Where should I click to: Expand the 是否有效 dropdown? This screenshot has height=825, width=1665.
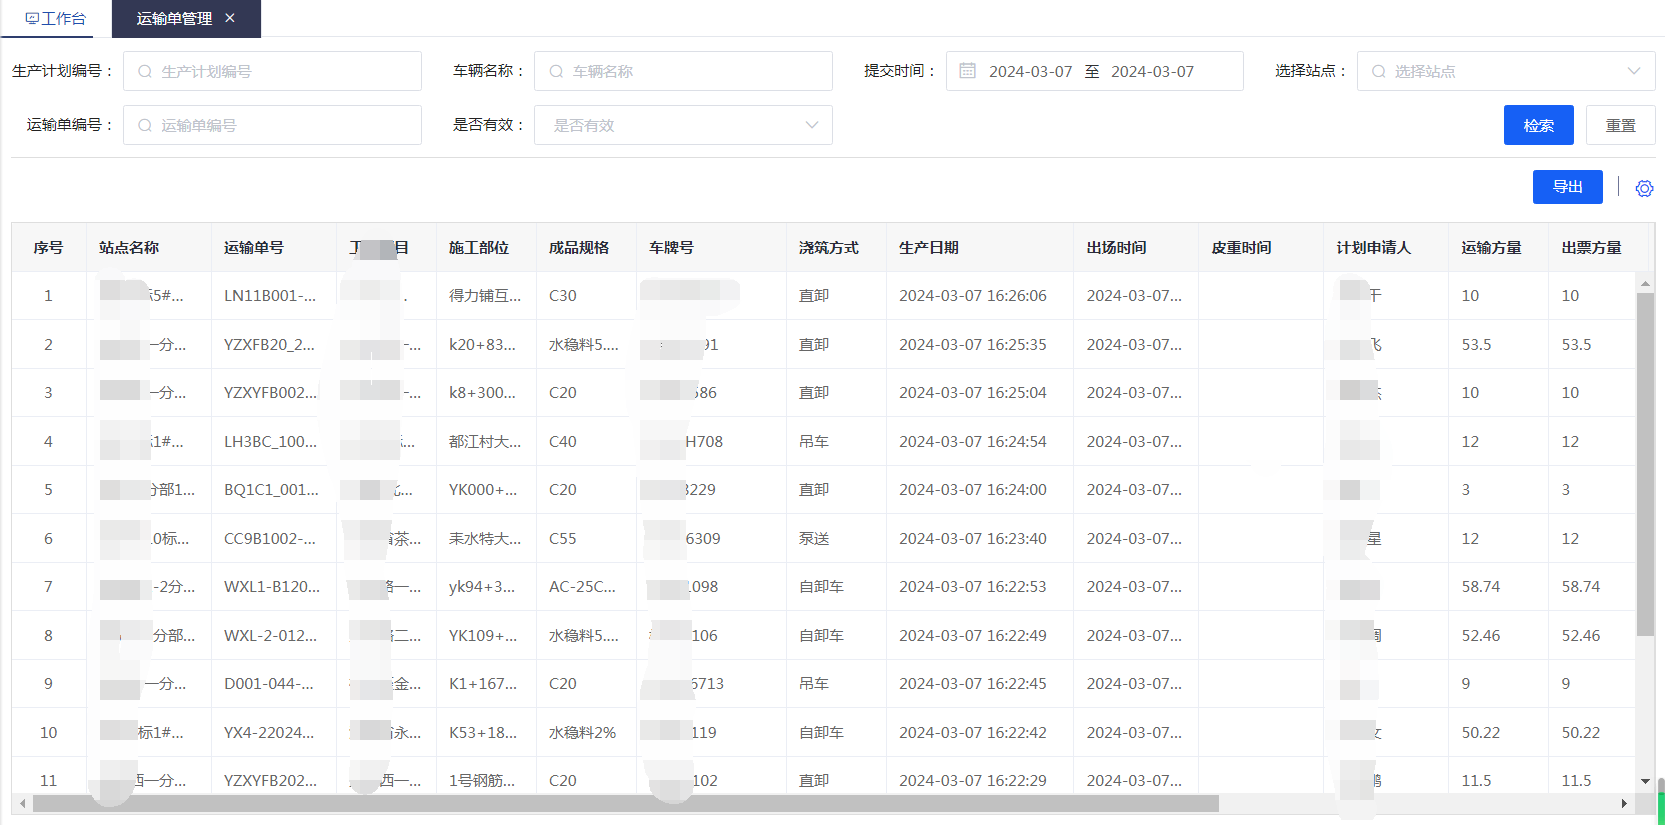683,125
